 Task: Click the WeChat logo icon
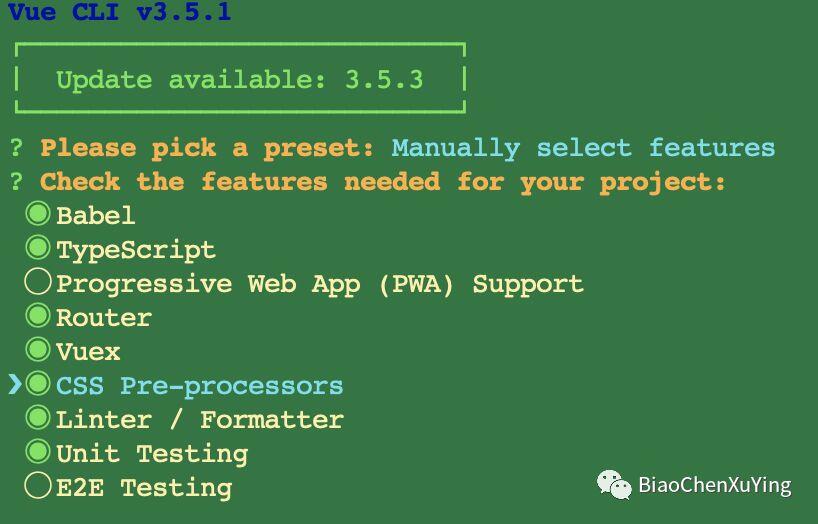pos(614,484)
